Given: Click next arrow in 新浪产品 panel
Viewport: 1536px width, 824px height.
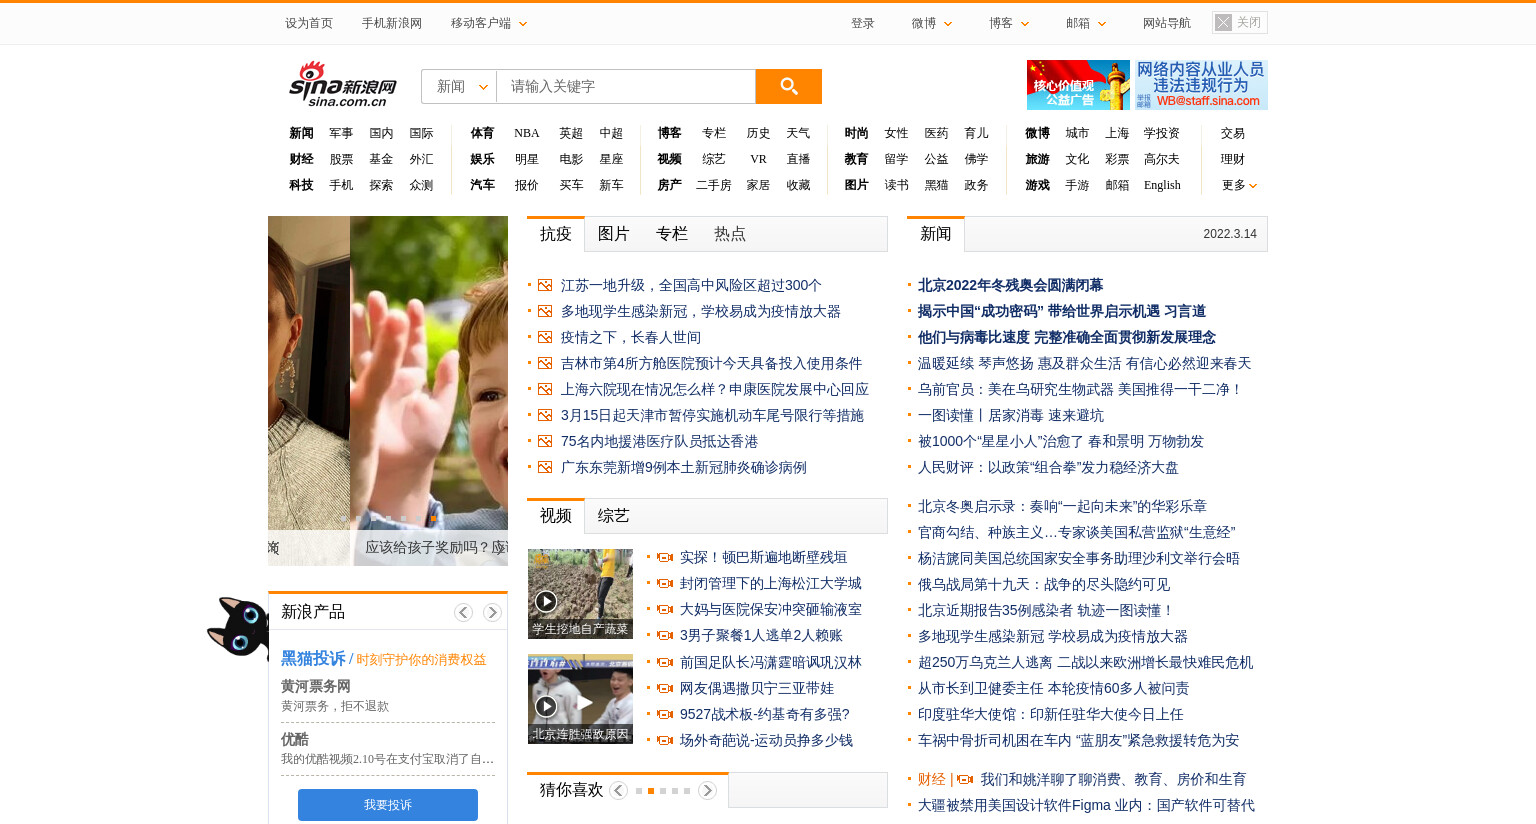Looking at the screenshot, I should point(492,612).
